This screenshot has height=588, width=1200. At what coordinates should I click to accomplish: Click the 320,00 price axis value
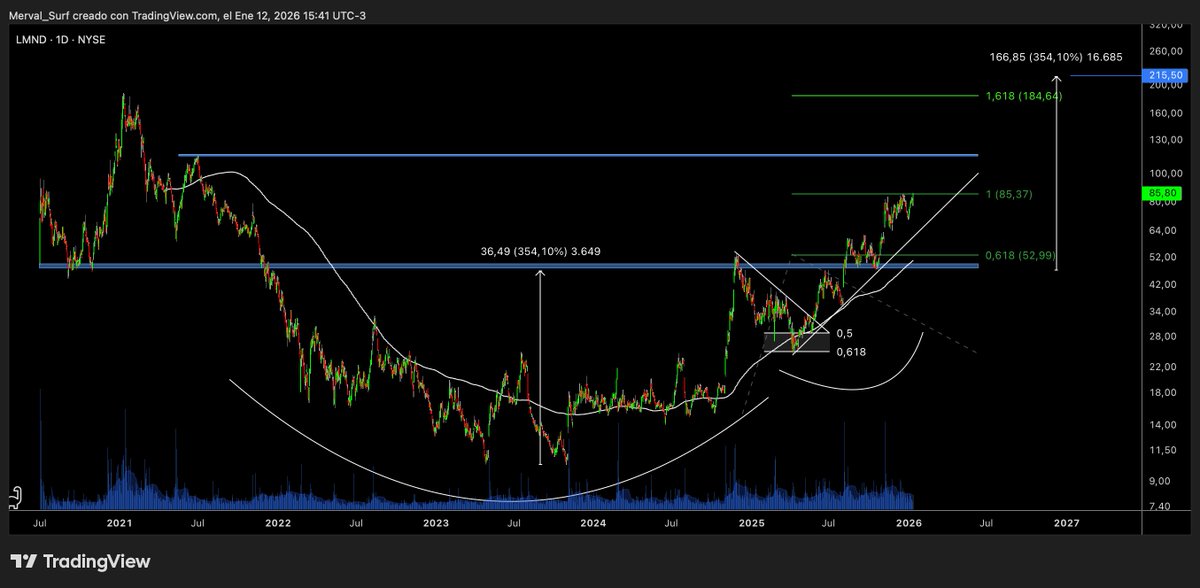coord(1166,24)
